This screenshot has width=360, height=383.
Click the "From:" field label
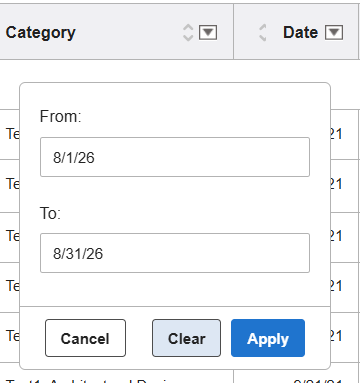click(61, 117)
